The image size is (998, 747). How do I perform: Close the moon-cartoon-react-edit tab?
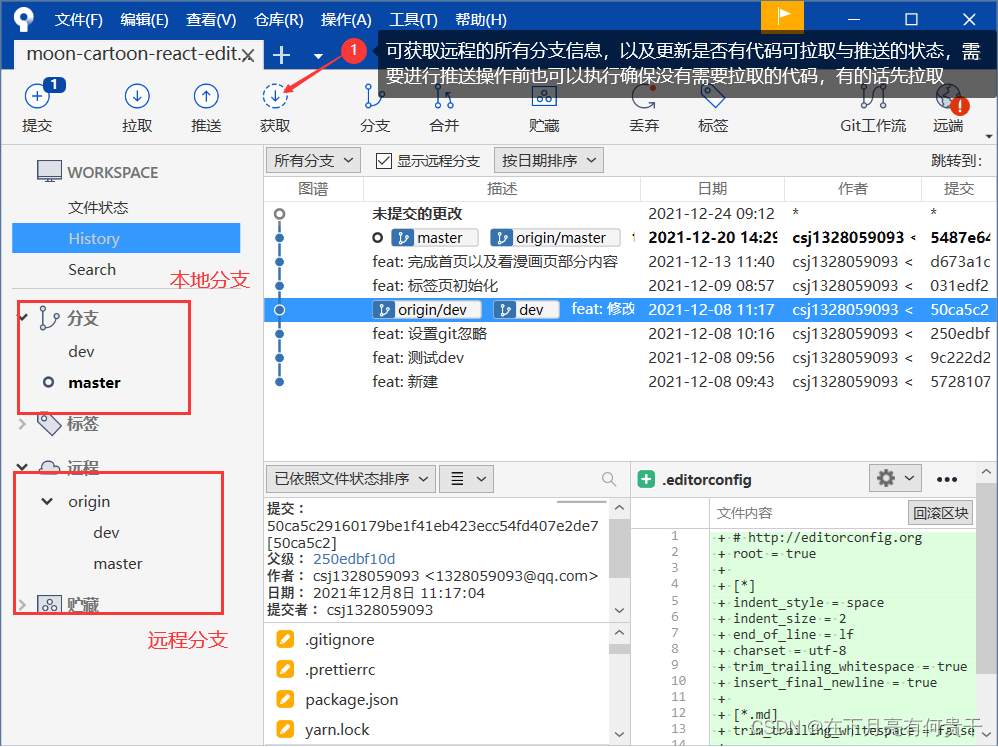(248, 56)
